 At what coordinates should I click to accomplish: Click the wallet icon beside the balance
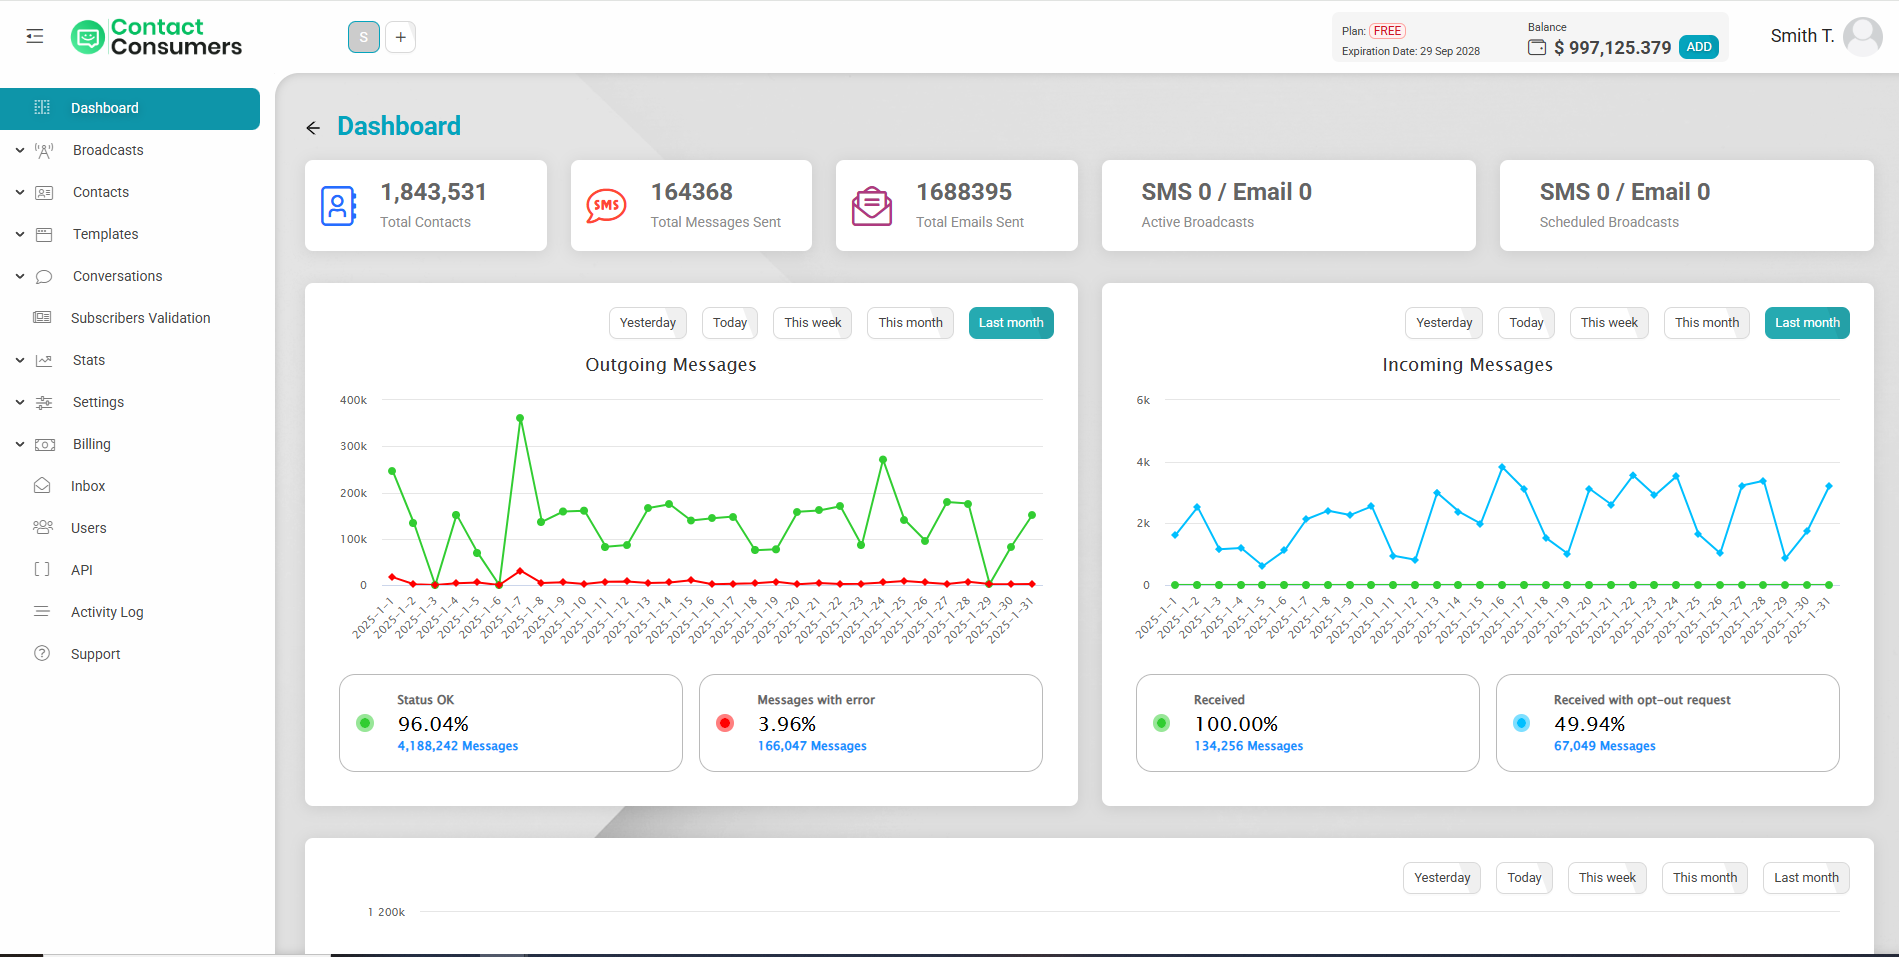1537,47
